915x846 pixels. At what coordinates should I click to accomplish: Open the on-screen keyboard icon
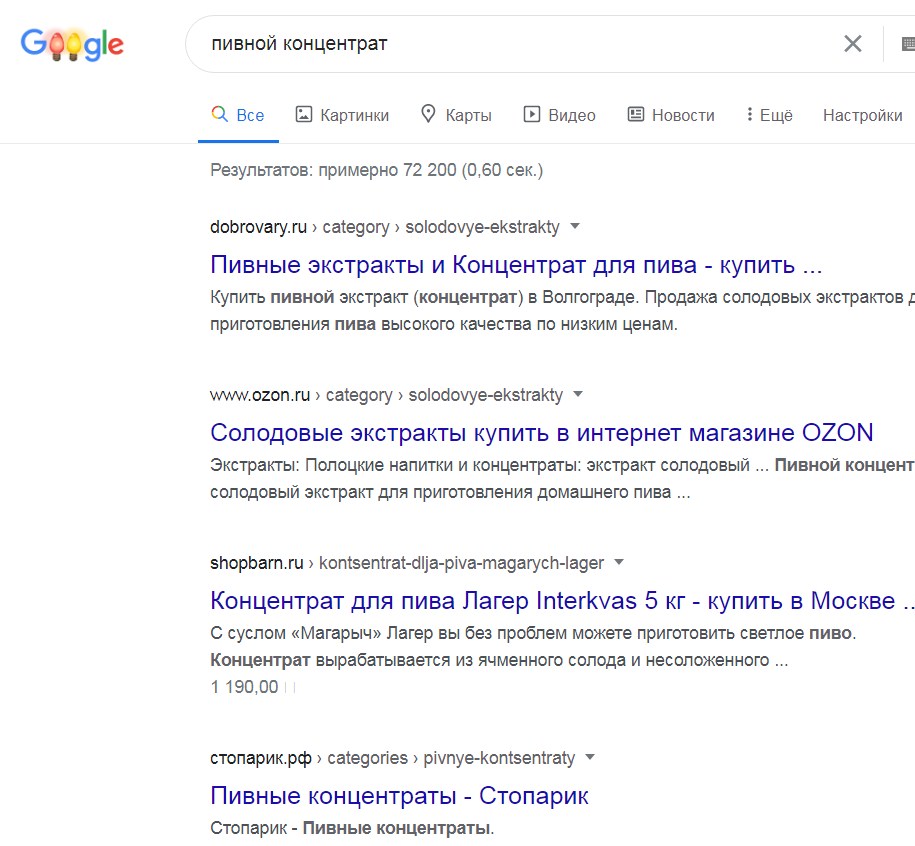point(908,44)
